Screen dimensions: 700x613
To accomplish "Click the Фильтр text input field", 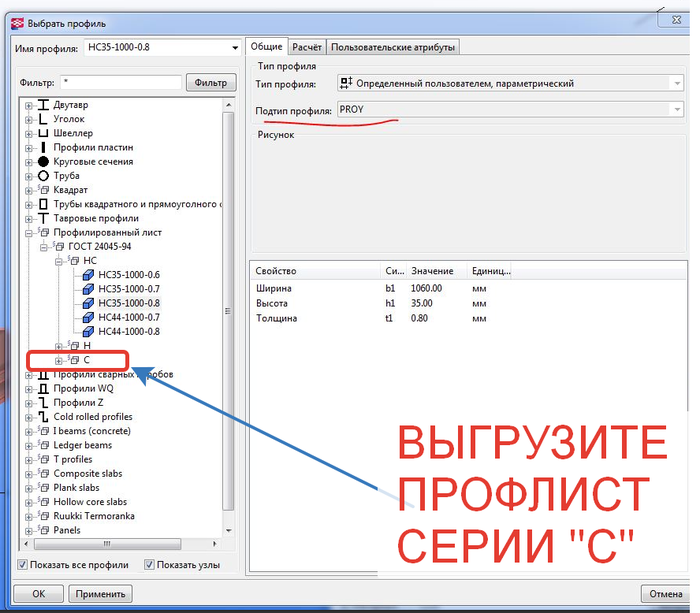I will [x=118, y=83].
